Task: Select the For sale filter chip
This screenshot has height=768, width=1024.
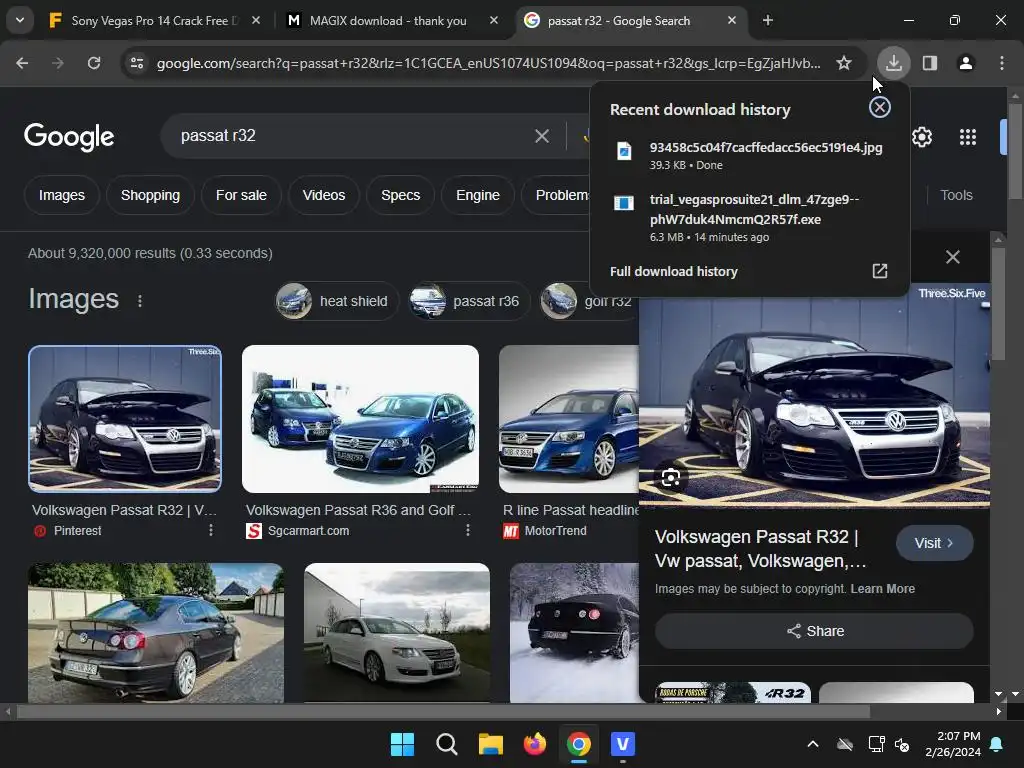Action: [x=241, y=195]
